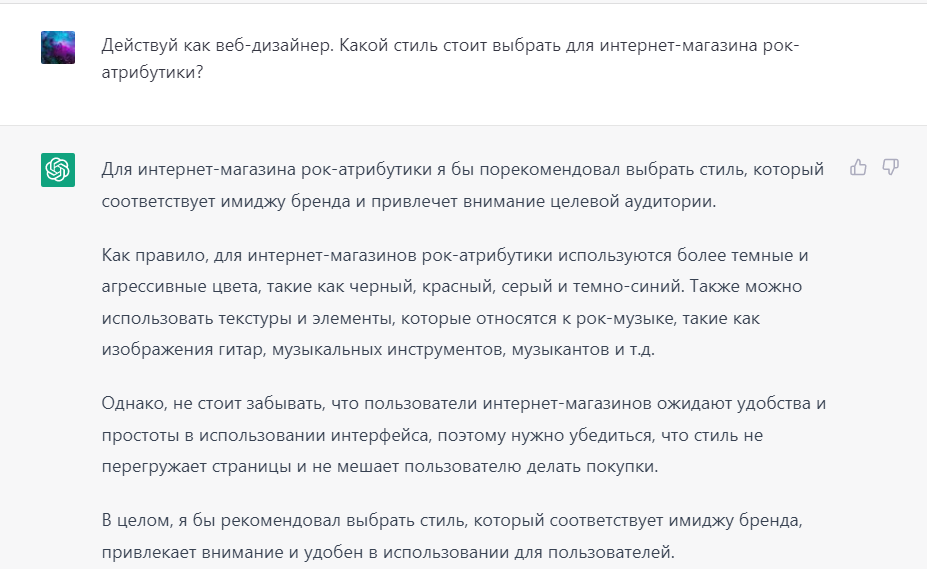927x569 pixels.
Task: Click the line starting "Однако, не стоит забывать"
Action: pyautogui.click(x=464, y=404)
